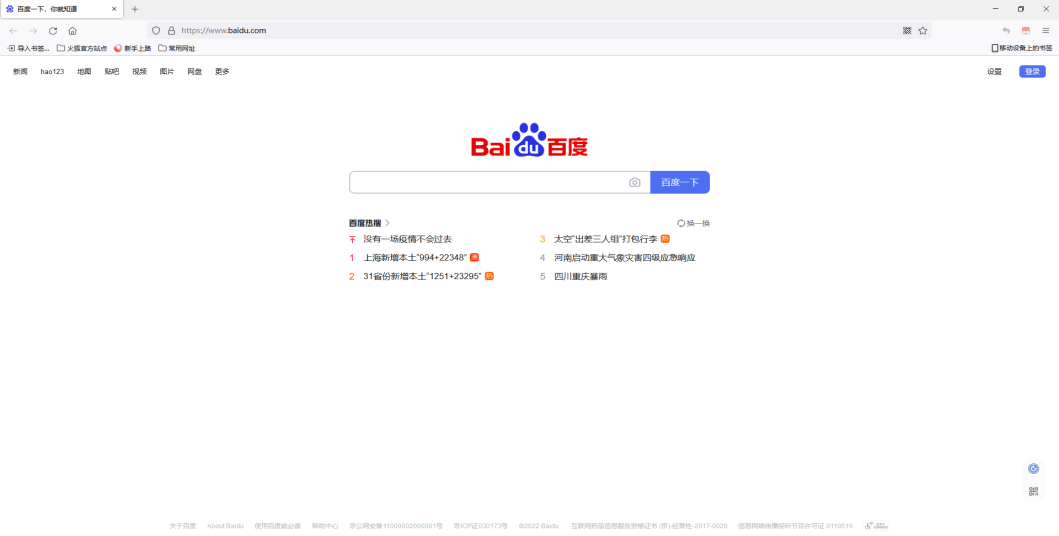The image size is (1059, 536).
Task: Open 京ICP证030173号 footer link
Action: pos(480,526)
